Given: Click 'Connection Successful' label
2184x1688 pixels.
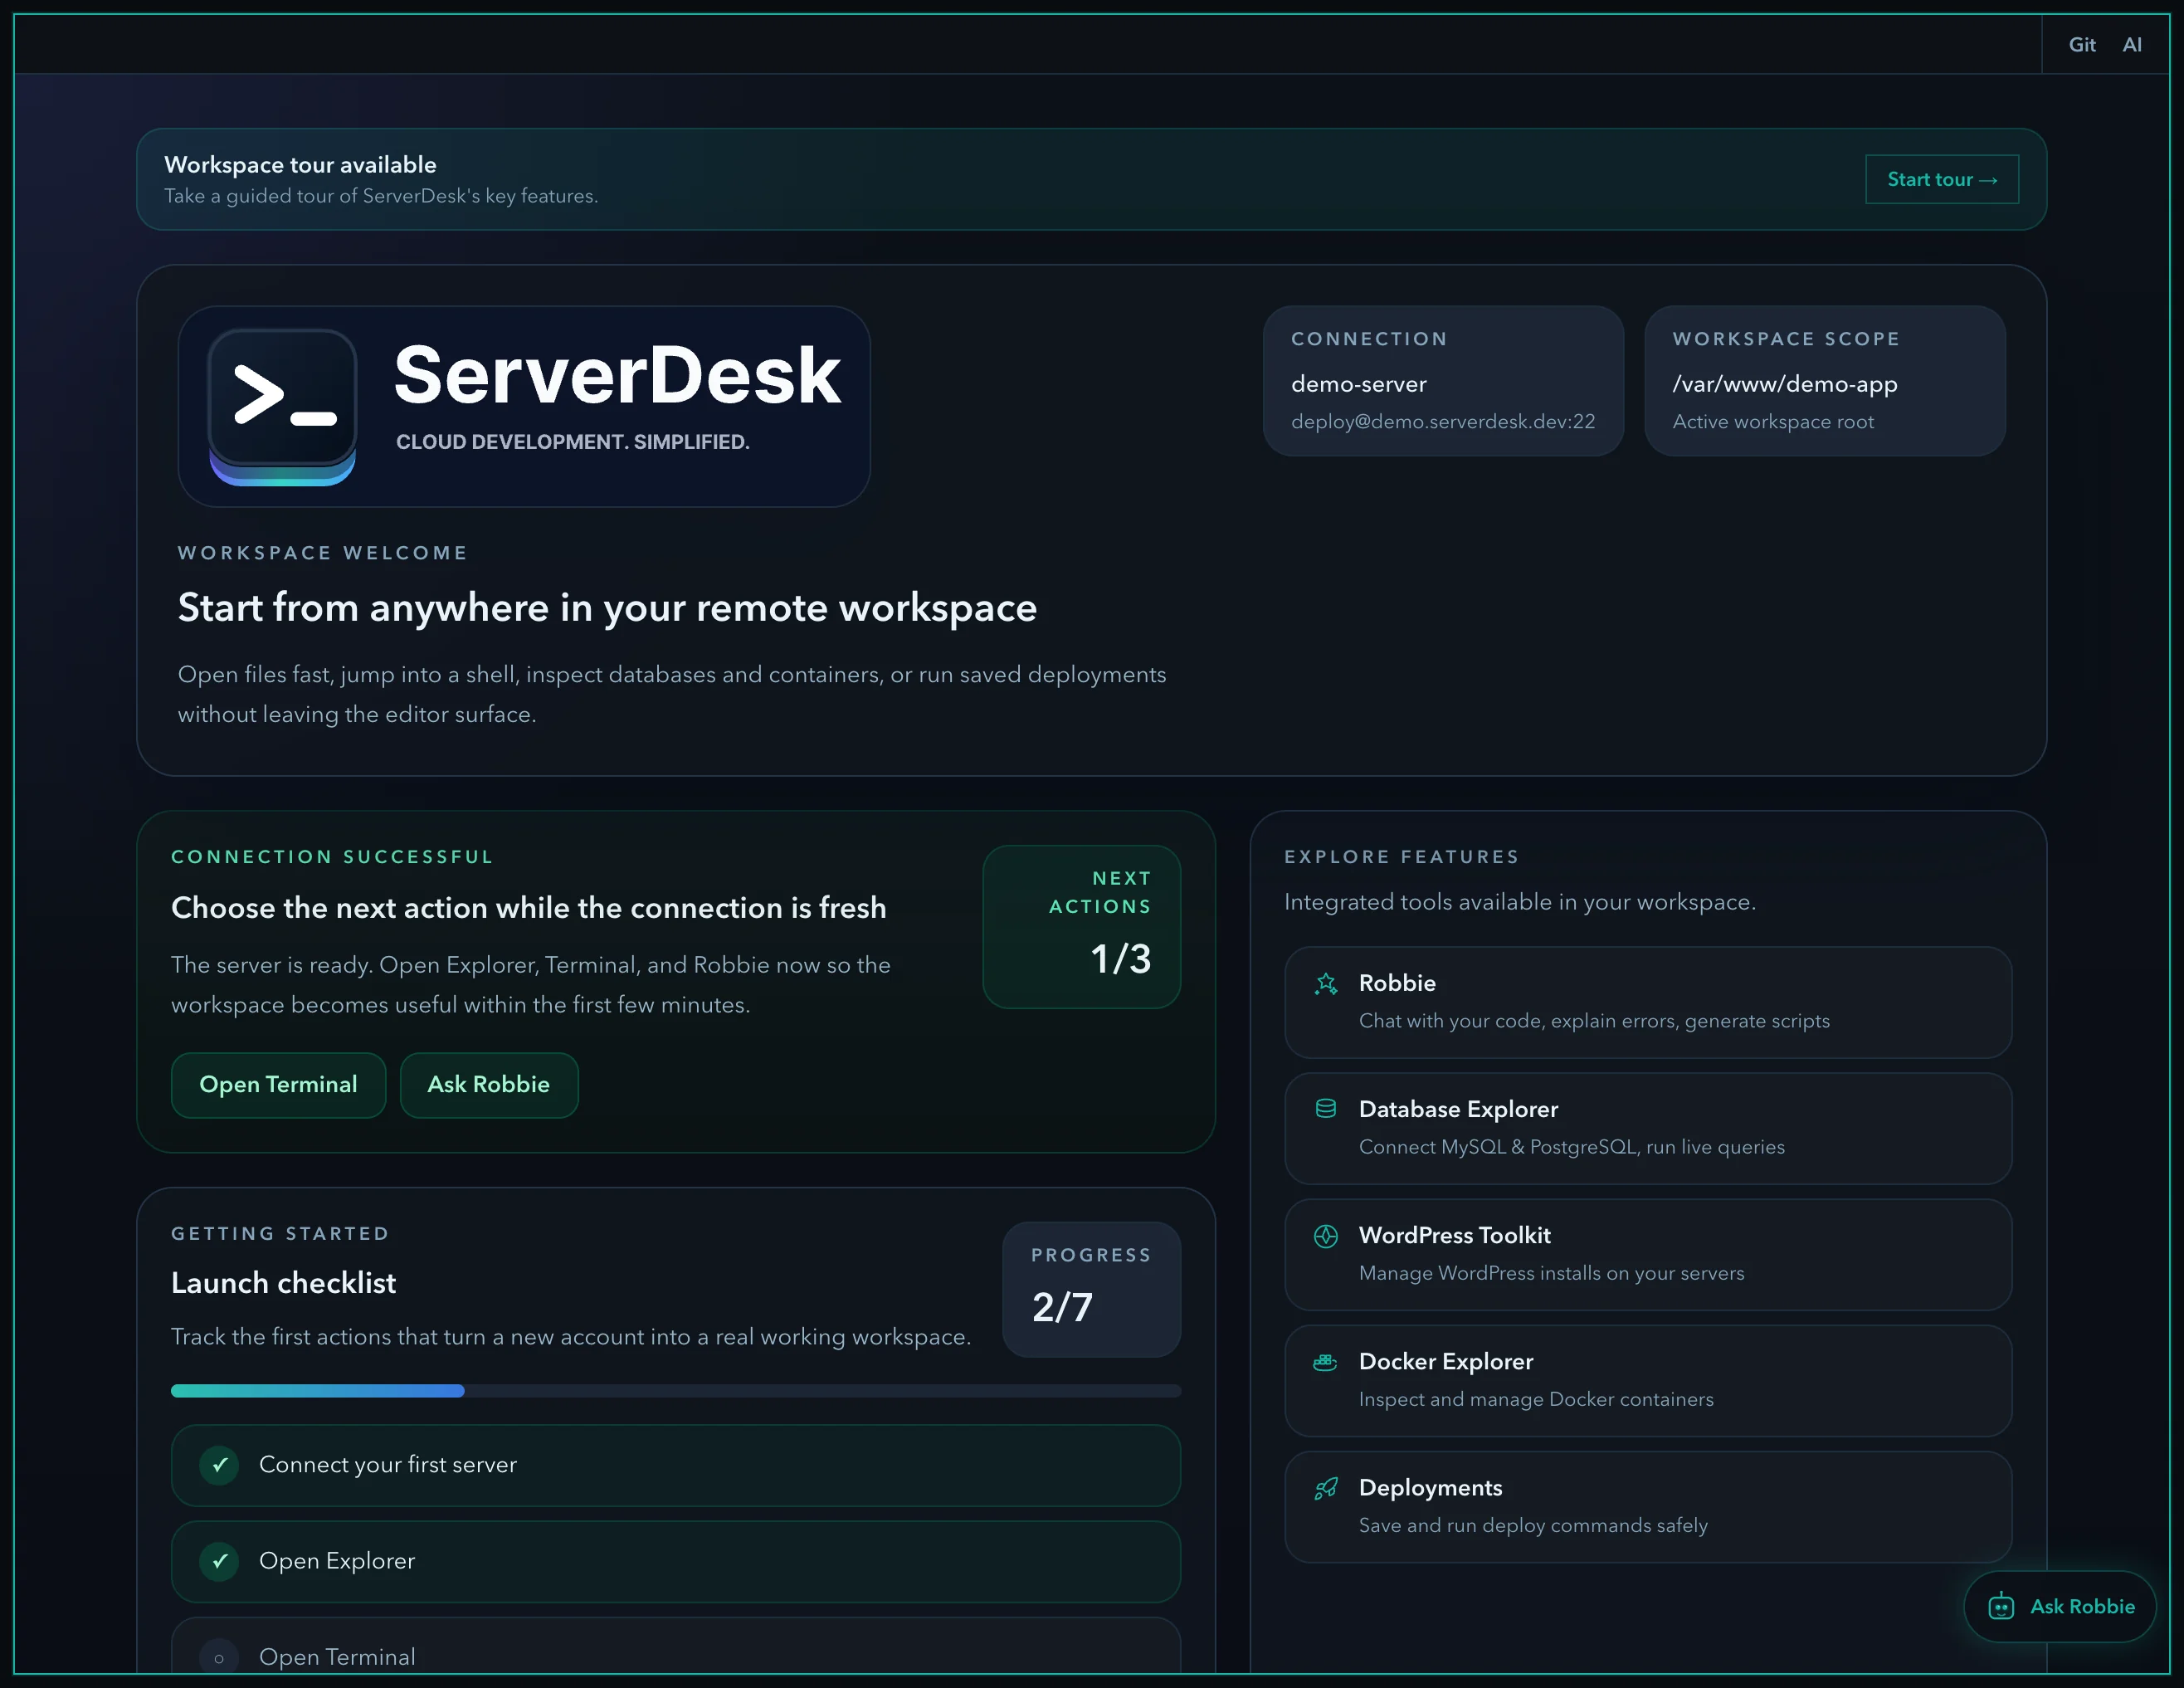Looking at the screenshot, I should tap(332, 857).
